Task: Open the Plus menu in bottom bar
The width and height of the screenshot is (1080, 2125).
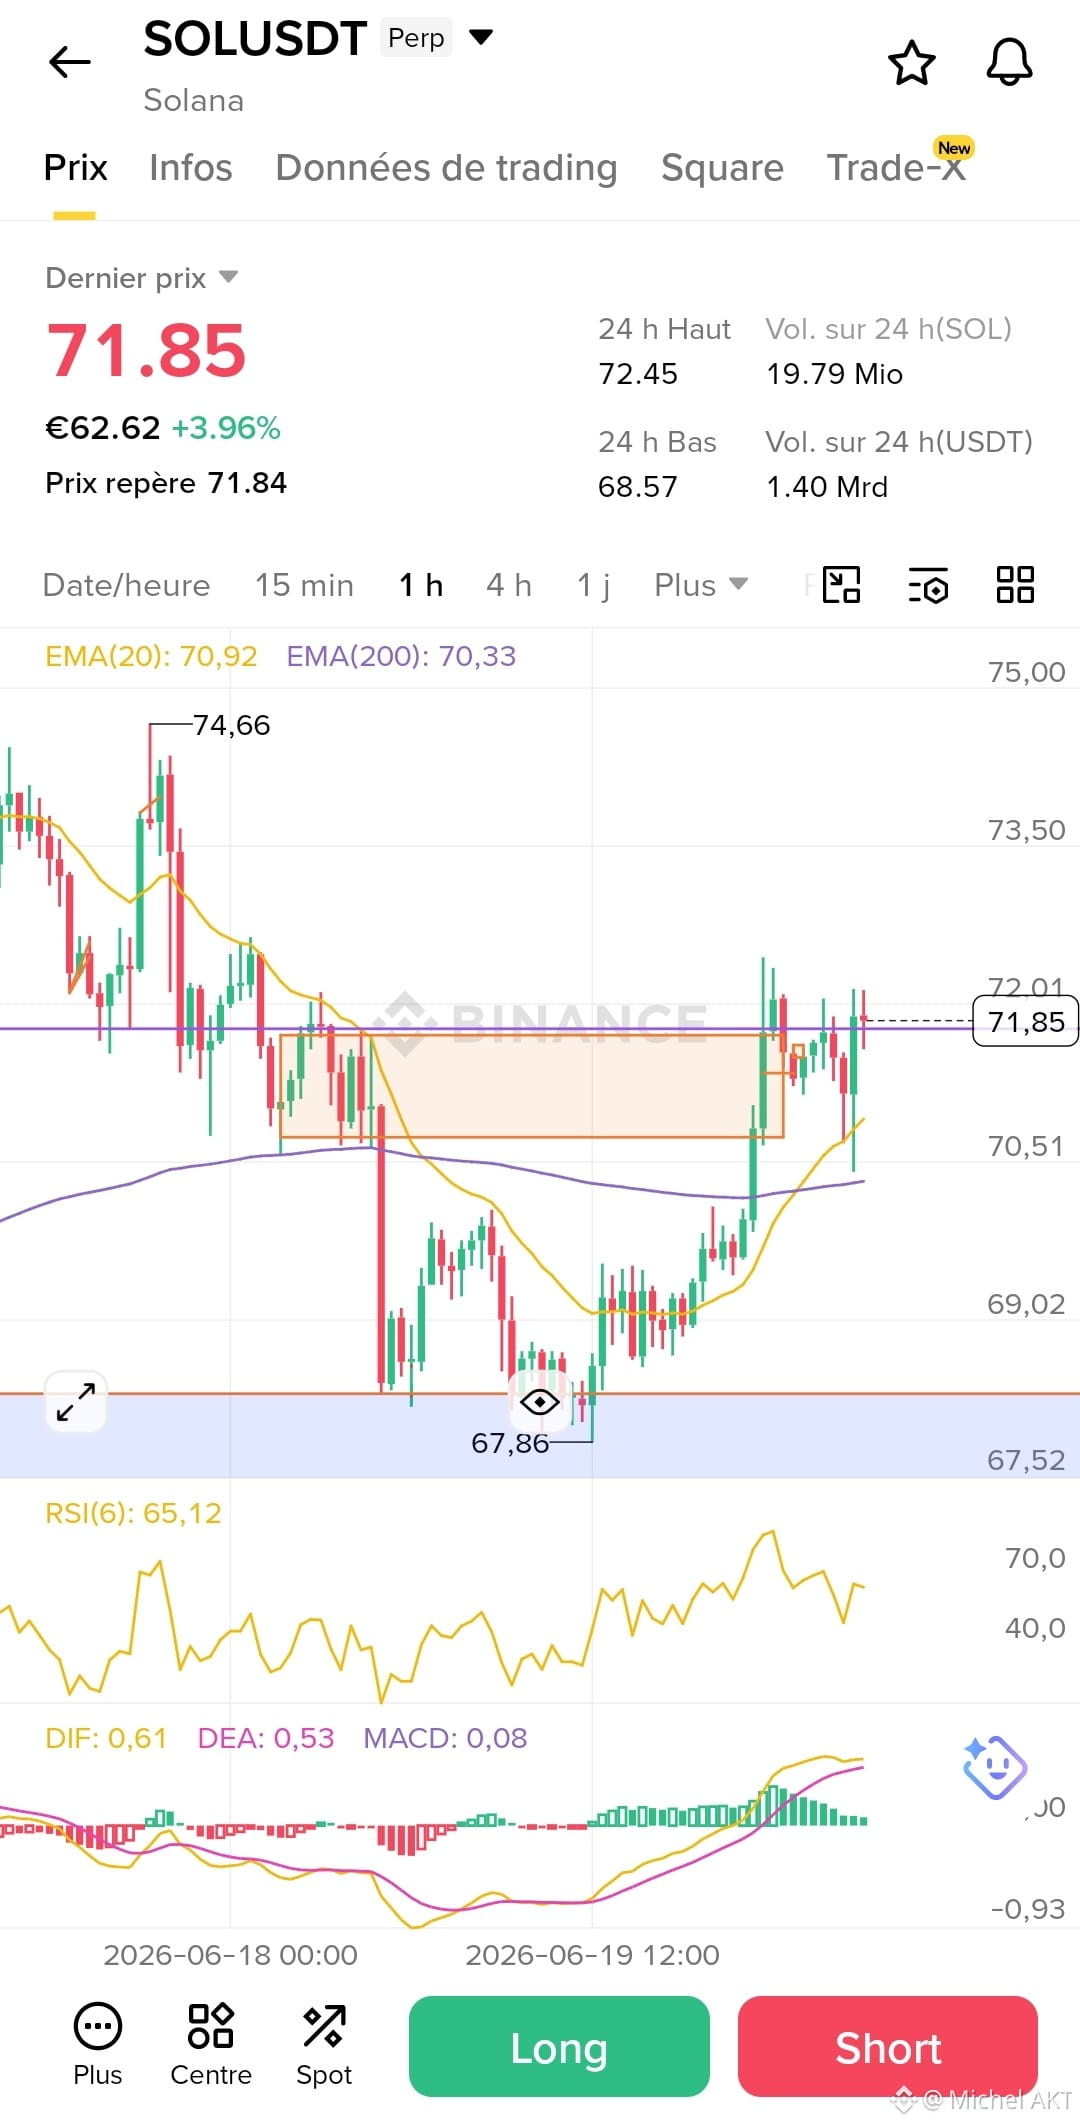Action: point(98,2045)
